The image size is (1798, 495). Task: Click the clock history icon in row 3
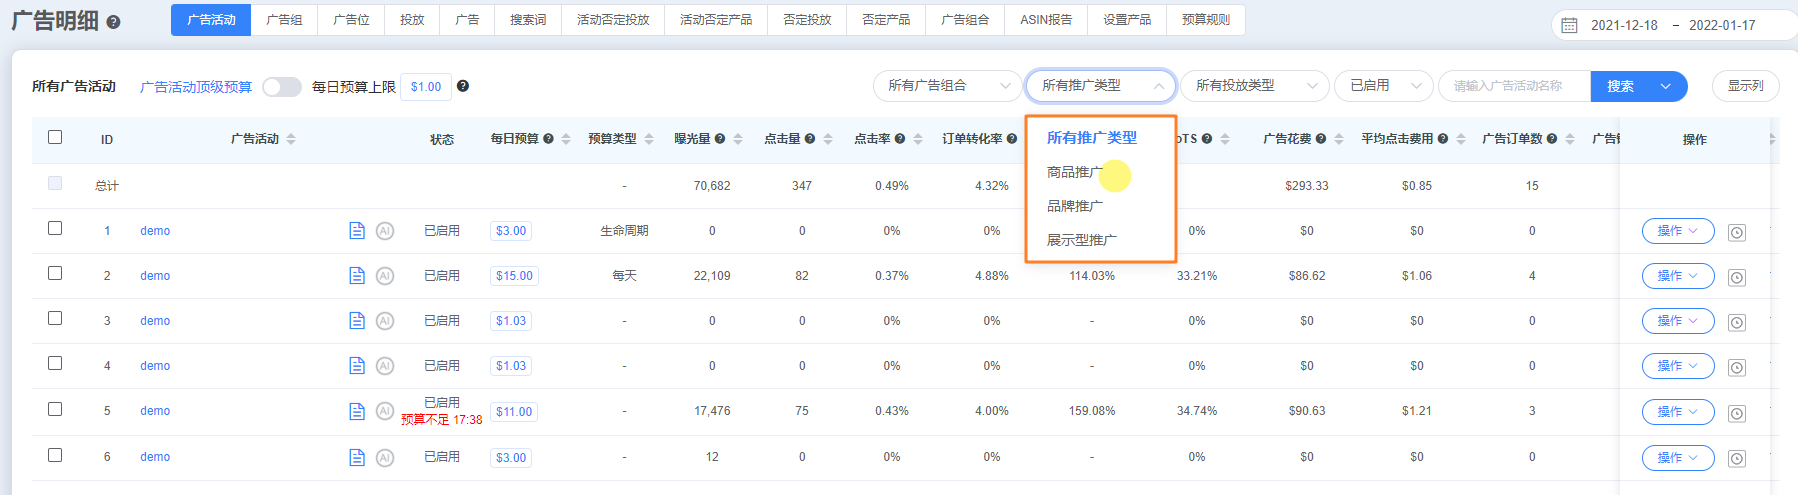coord(1737,323)
